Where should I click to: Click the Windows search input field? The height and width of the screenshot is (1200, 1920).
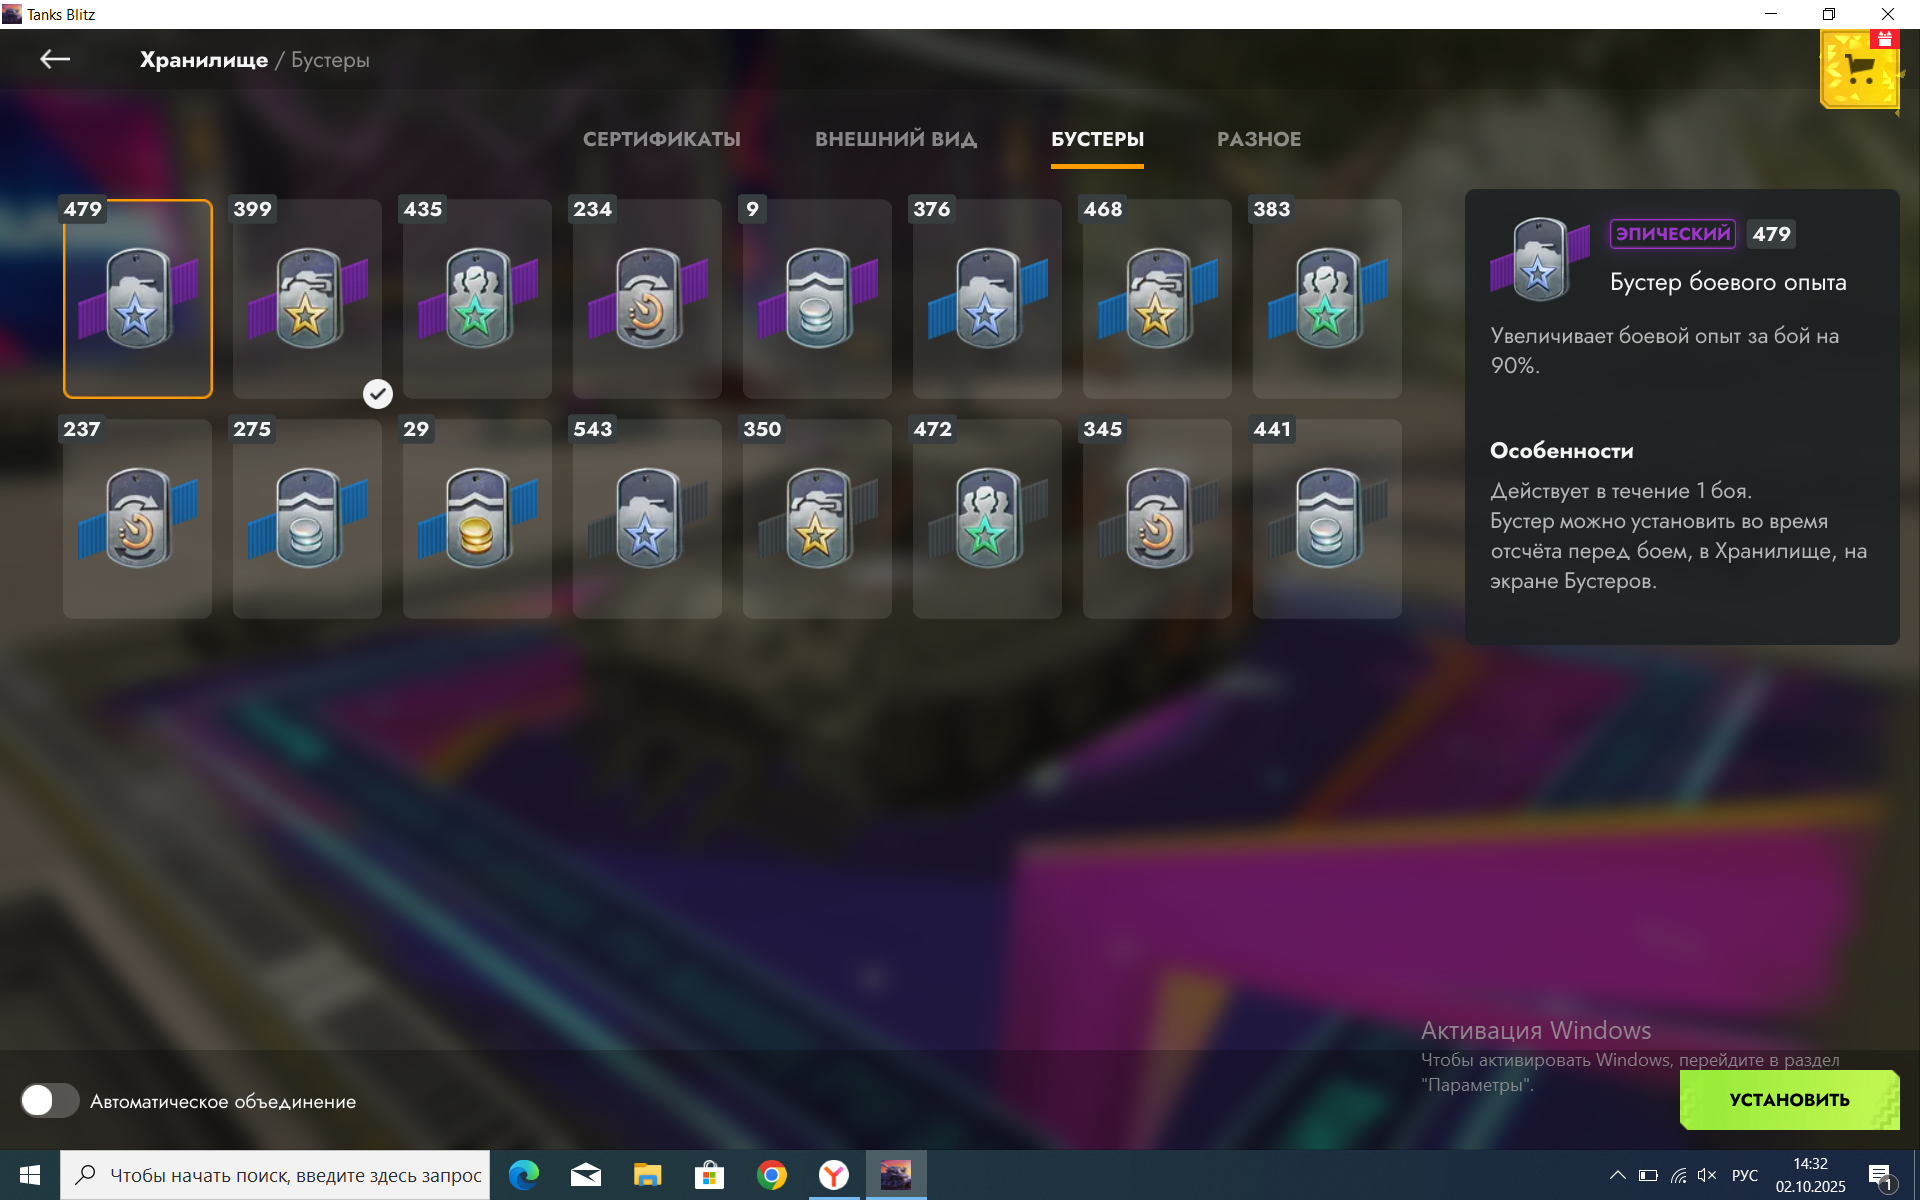[295, 1175]
